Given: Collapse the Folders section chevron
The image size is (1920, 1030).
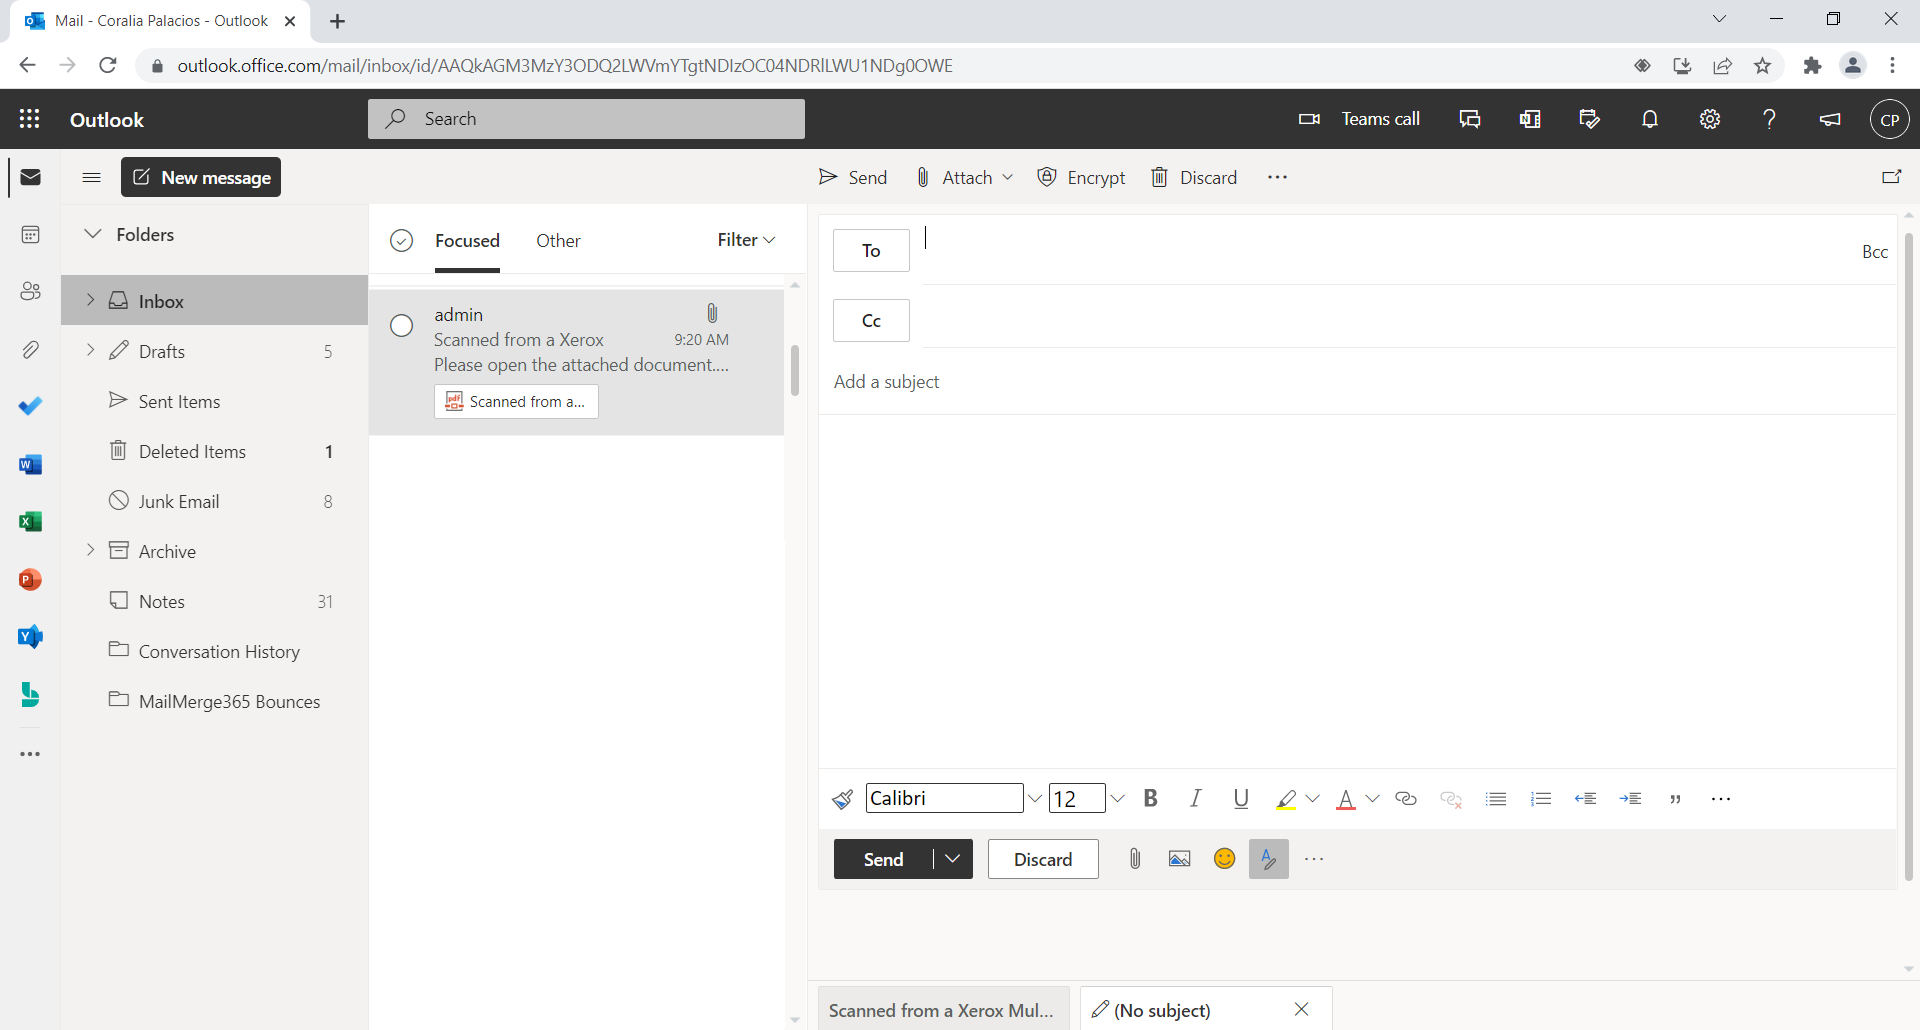Looking at the screenshot, I should pos(93,233).
